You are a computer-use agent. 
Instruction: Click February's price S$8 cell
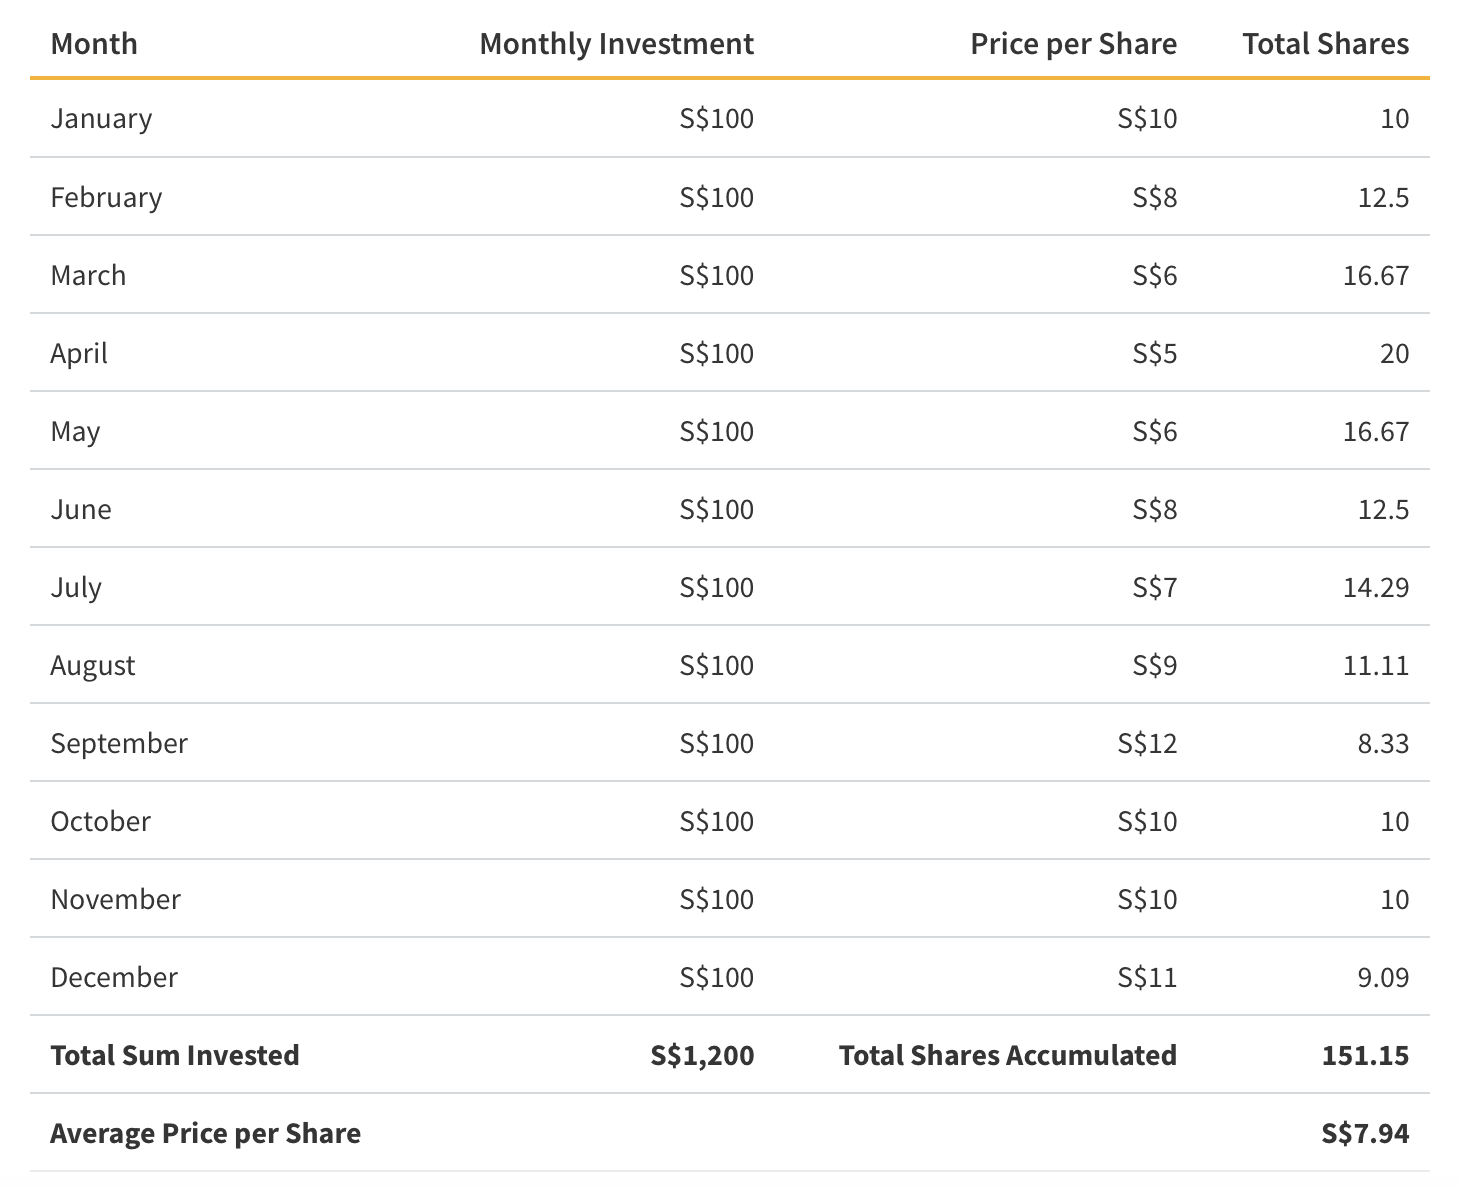point(1154,197)
